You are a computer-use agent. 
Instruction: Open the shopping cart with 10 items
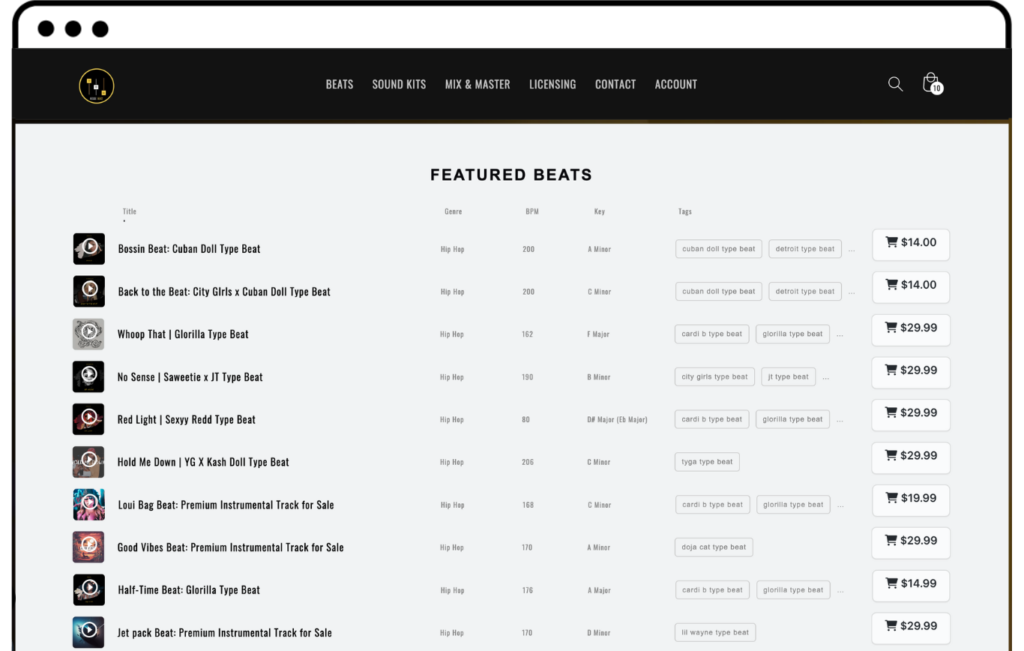tap(932, 84)
